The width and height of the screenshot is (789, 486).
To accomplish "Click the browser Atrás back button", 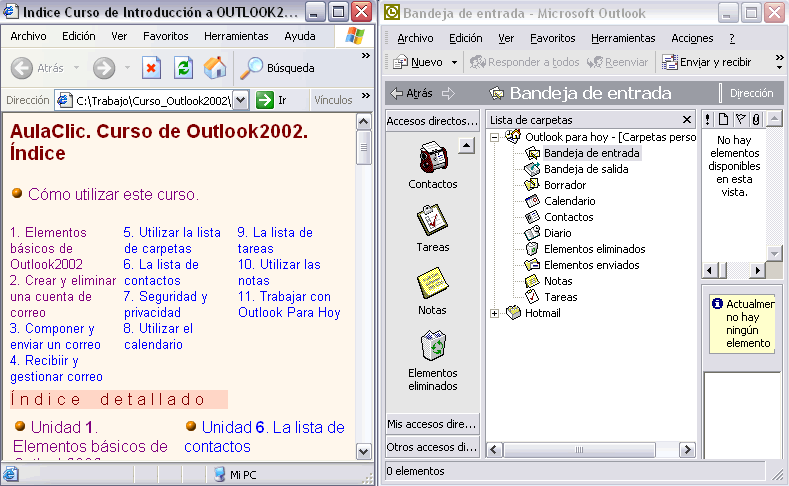I will tap(38, 68).
